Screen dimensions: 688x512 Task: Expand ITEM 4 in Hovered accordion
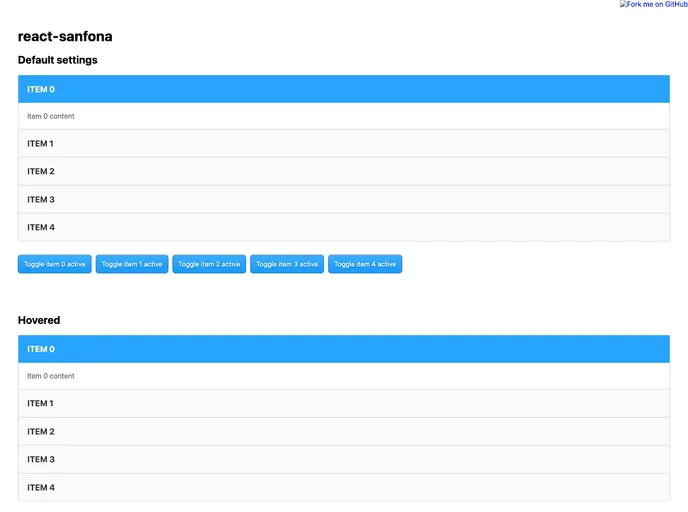[x=344, y=487]
